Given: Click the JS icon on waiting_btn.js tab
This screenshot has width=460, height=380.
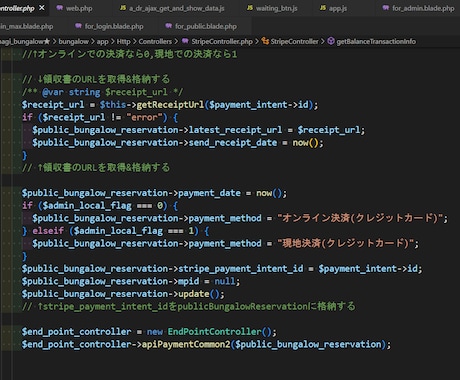Looking at the screenshot, I should [250, 8].
